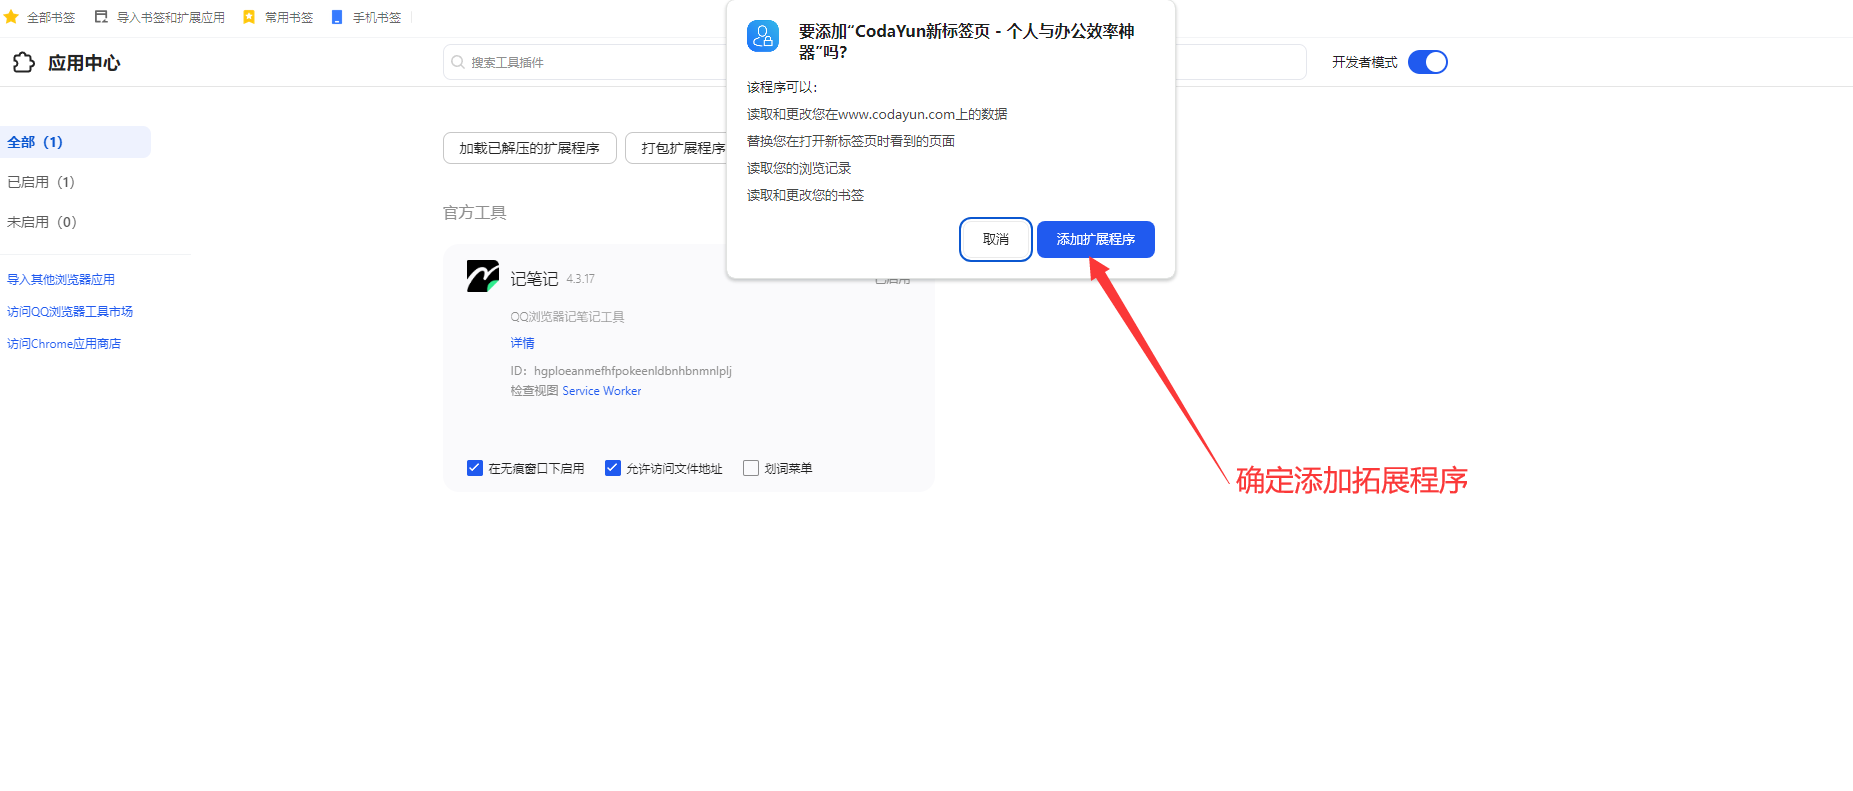Click the www.codayun.com data permission line
This screenshot has width=1853, height=791.
[x=877, y=114]
